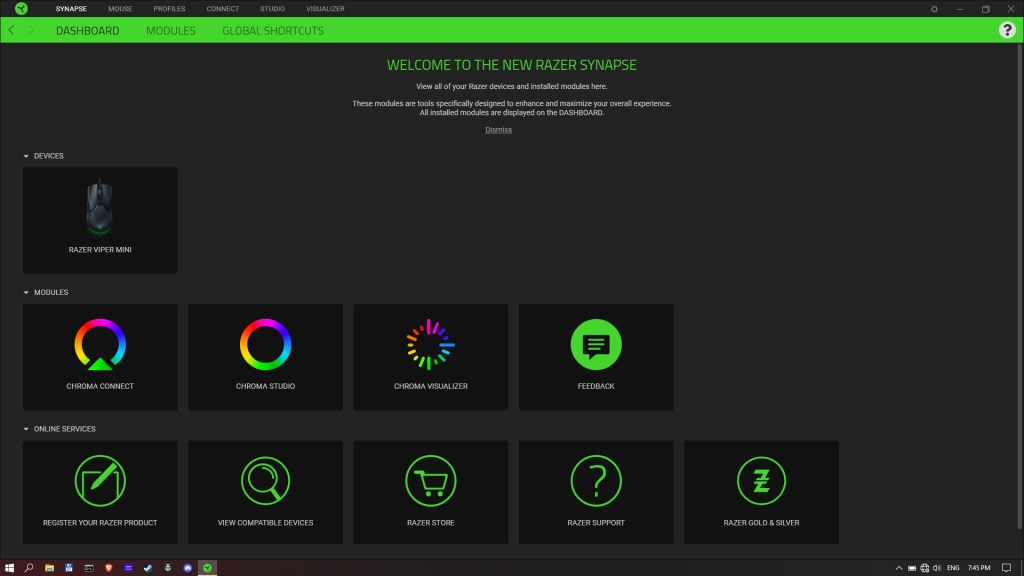Click the Windows Start button
Screen dimensions: 1024x576
click(x=9, y=567)
